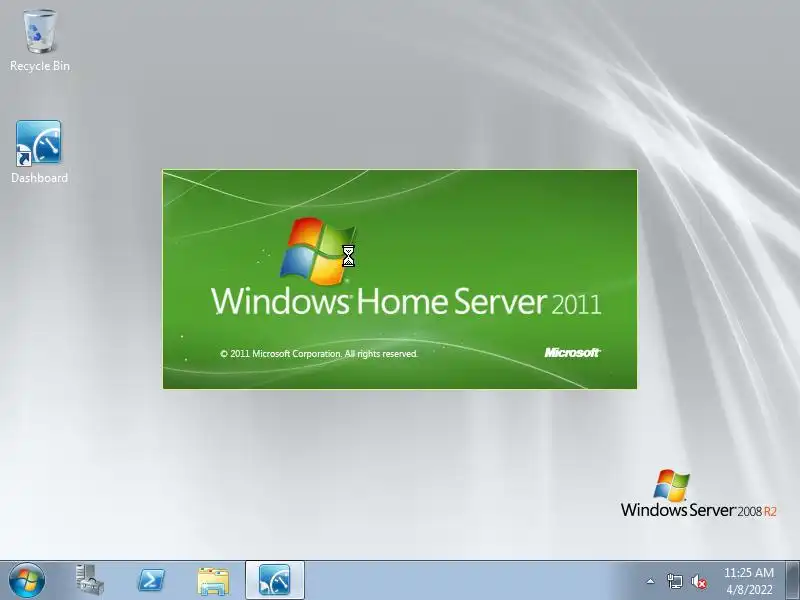Open the Recycle Bin desktop icon
This screenshot has height=600, width=800.
click(x=39, y=40)
